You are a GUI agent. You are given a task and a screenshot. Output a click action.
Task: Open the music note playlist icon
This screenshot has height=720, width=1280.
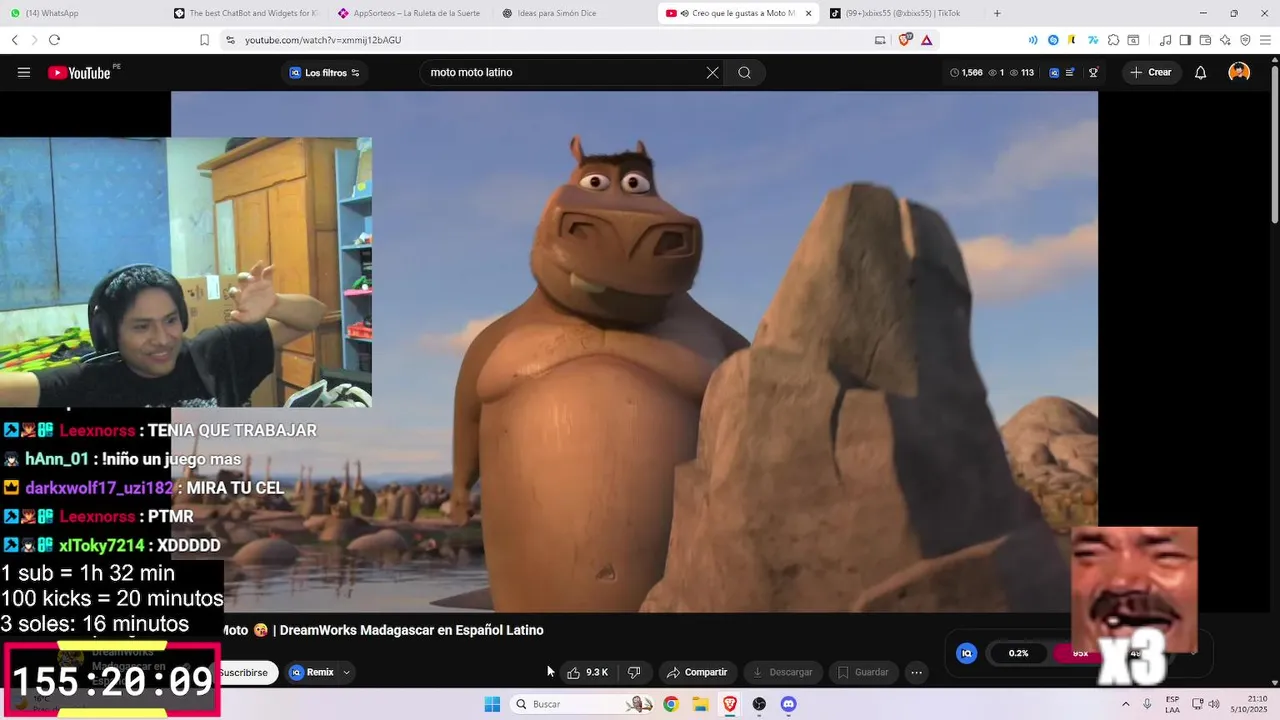click(x=1165, y=40)
